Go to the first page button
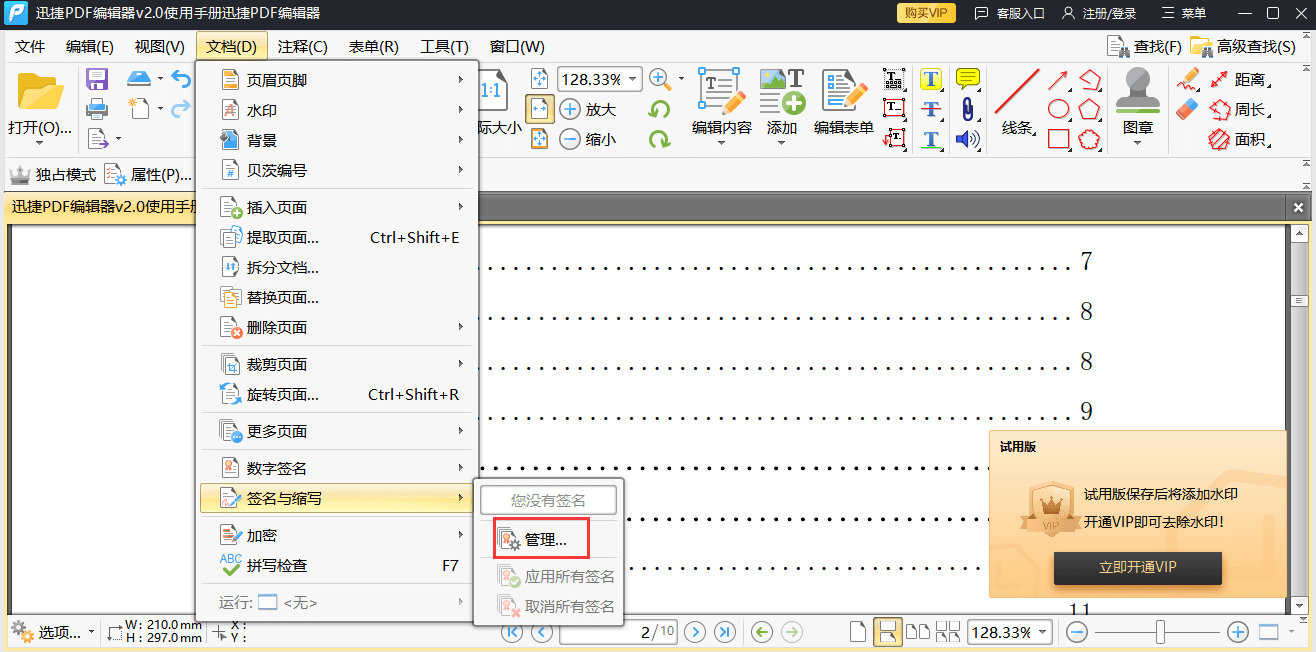Image resolution: width=1316 pixels, height=652 pixels. [512, 632]
